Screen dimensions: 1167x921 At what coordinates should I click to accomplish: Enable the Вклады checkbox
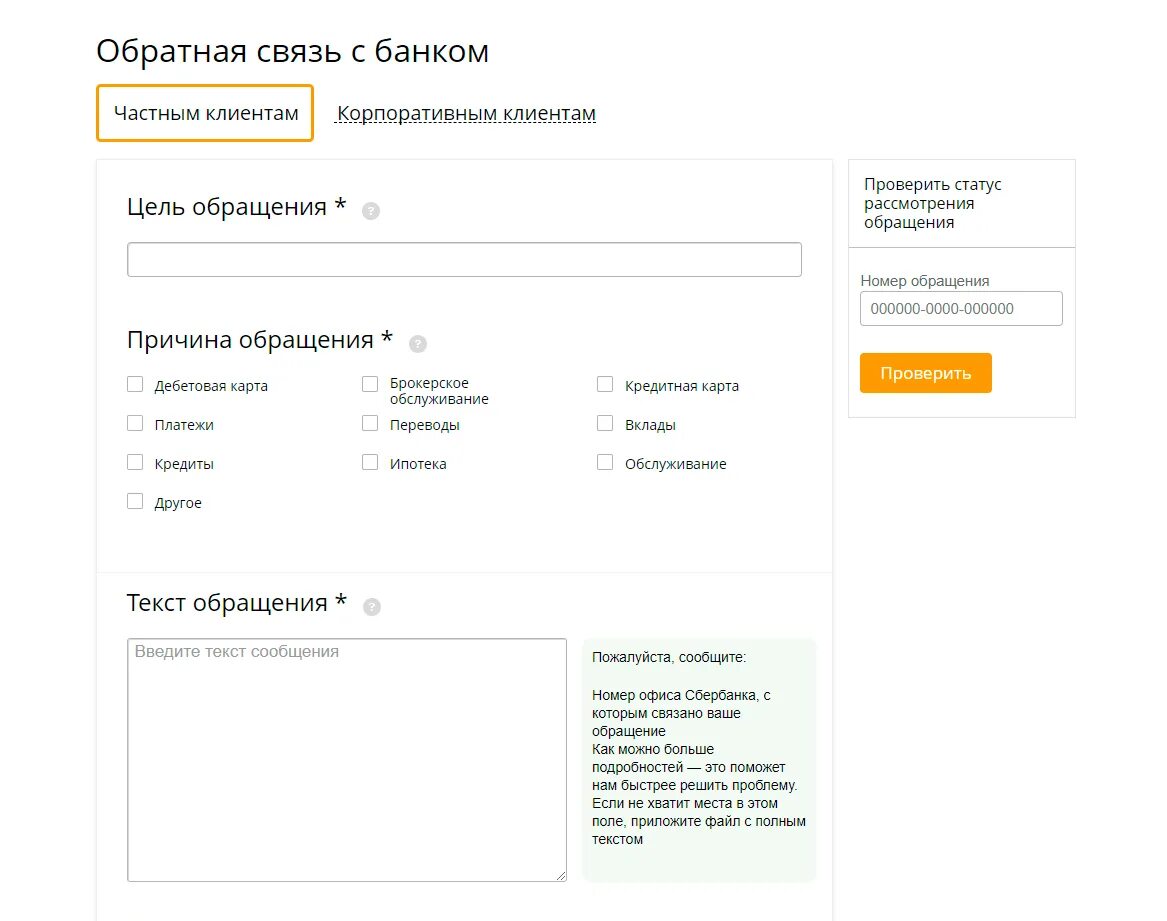click(x=605, y=423)
